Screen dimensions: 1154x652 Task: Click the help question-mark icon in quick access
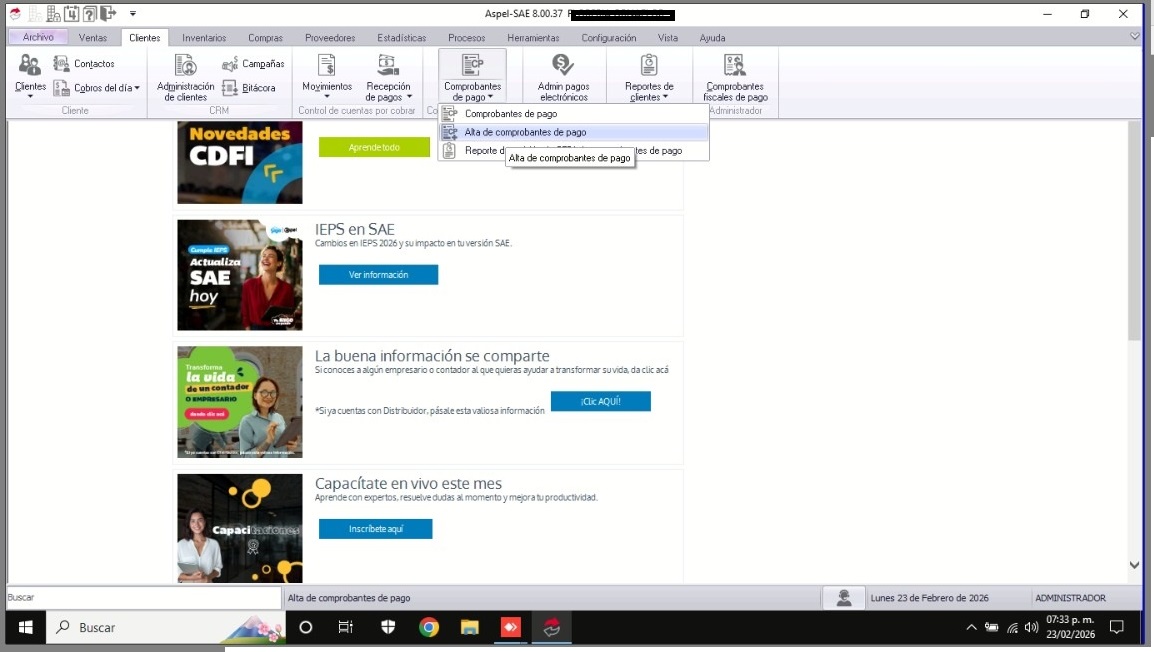point(89,13)
